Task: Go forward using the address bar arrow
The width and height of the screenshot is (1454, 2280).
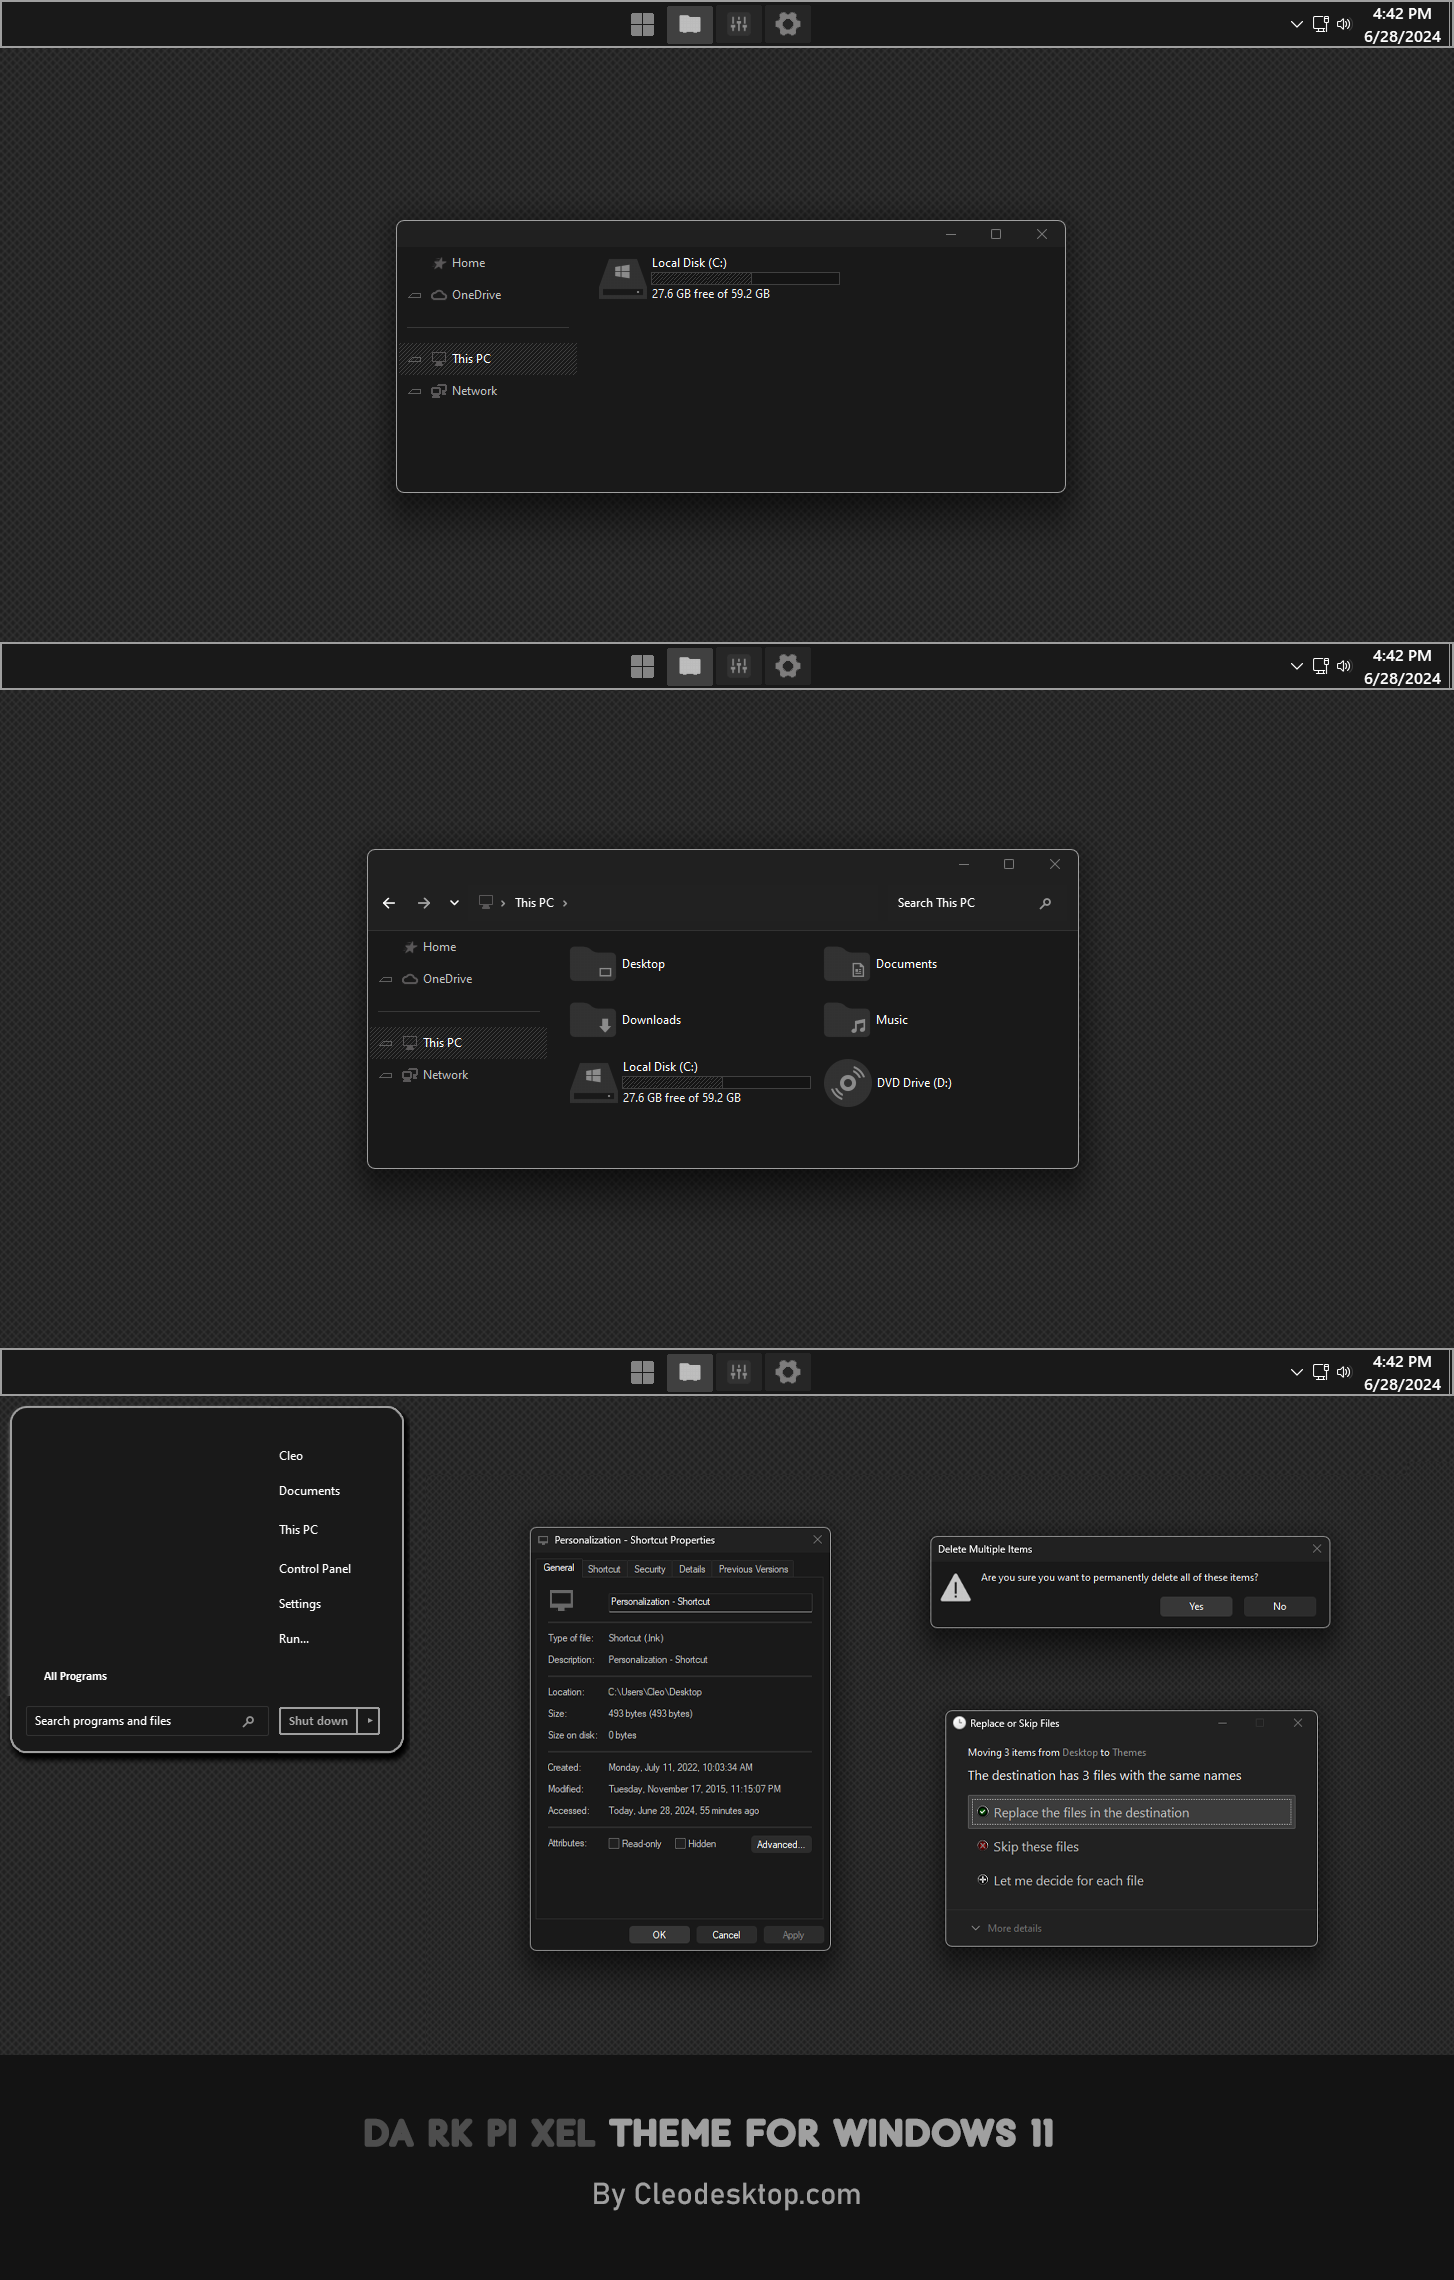Action: (x=424, y=903)
